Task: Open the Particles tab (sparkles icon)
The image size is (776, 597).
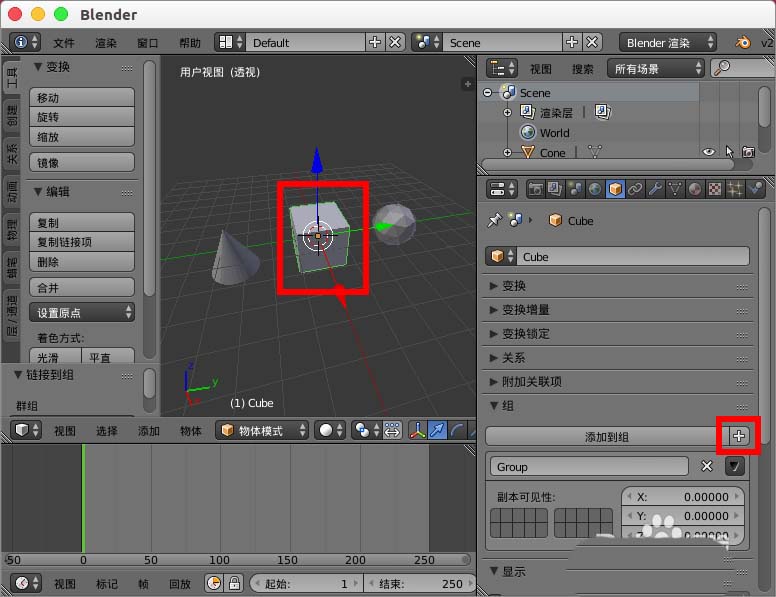Action: pyautogui.click(x=735, y=189)
